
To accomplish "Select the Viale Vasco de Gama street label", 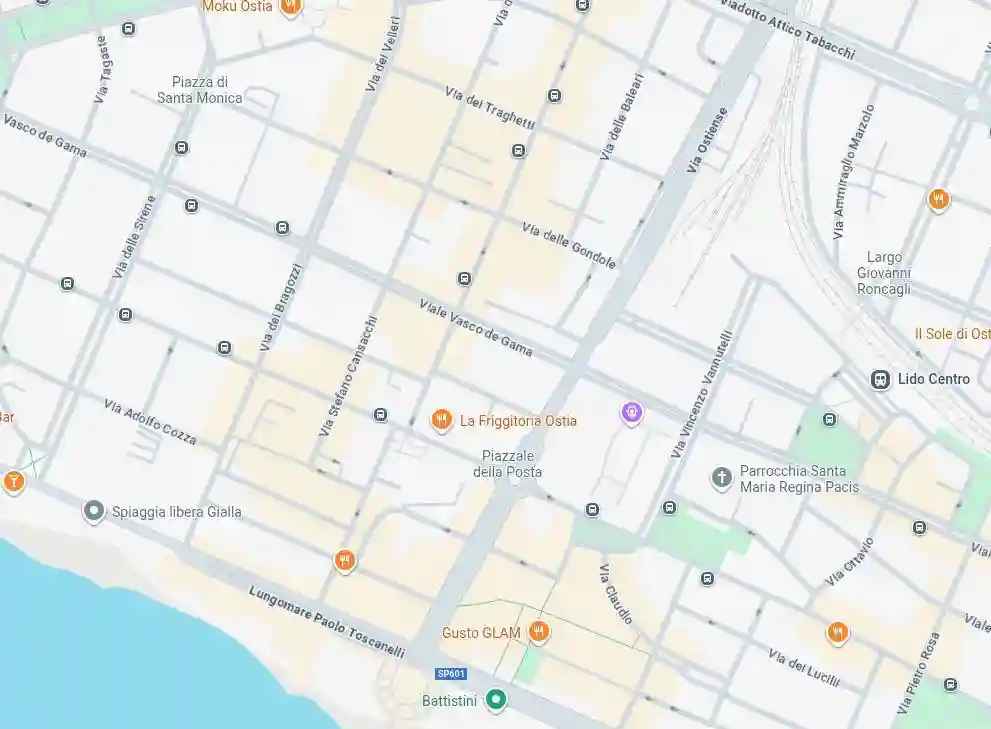I will pos(475,328).
